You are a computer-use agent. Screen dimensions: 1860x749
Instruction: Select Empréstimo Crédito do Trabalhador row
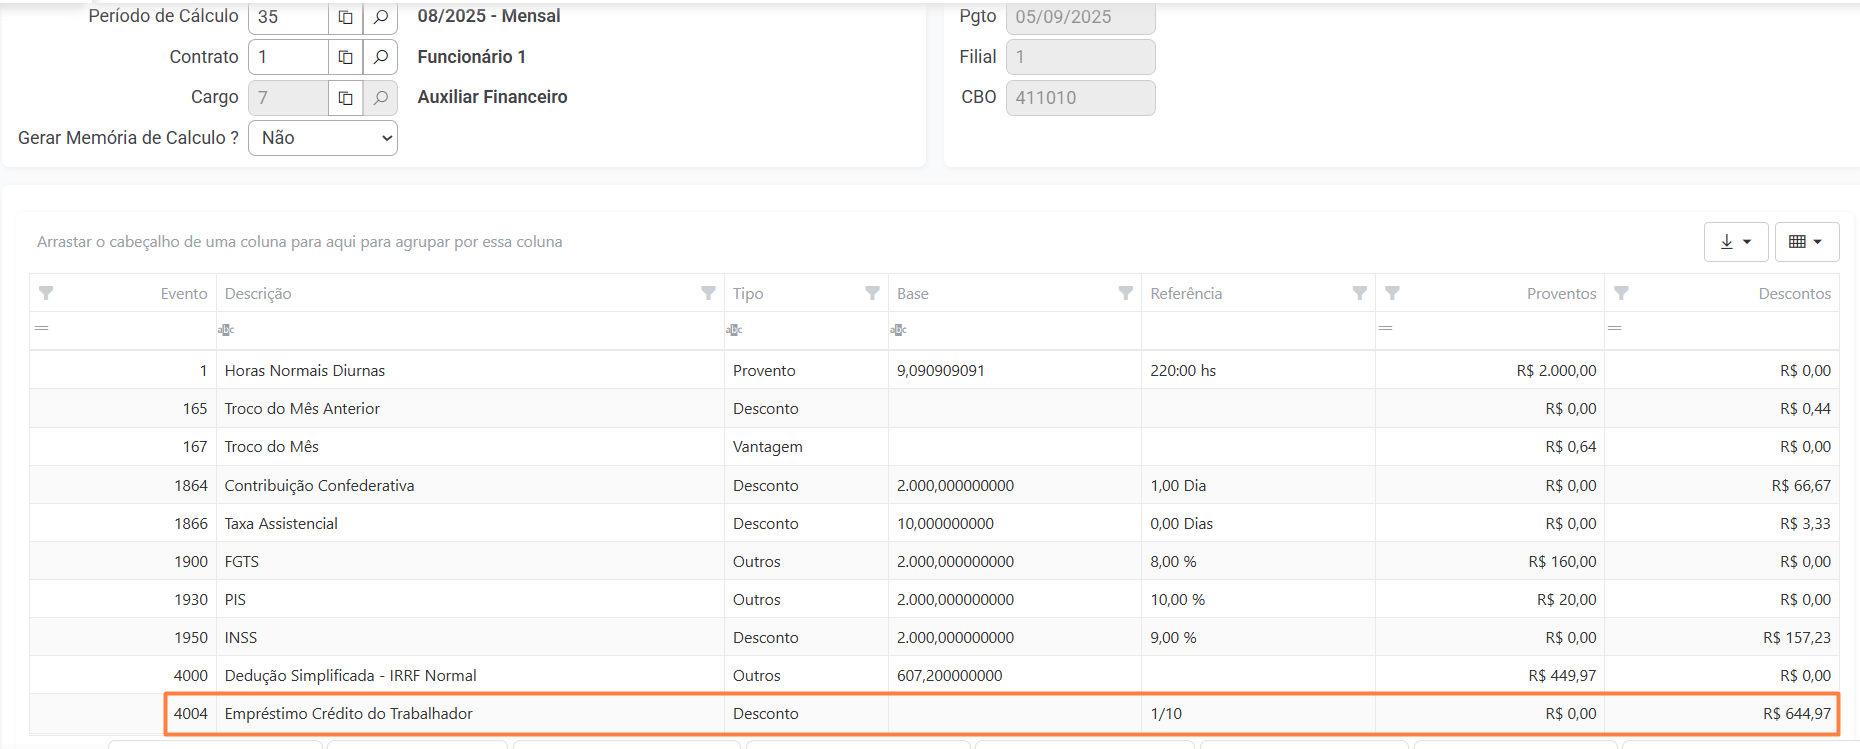pyautogui.click(x=934, y=713)
